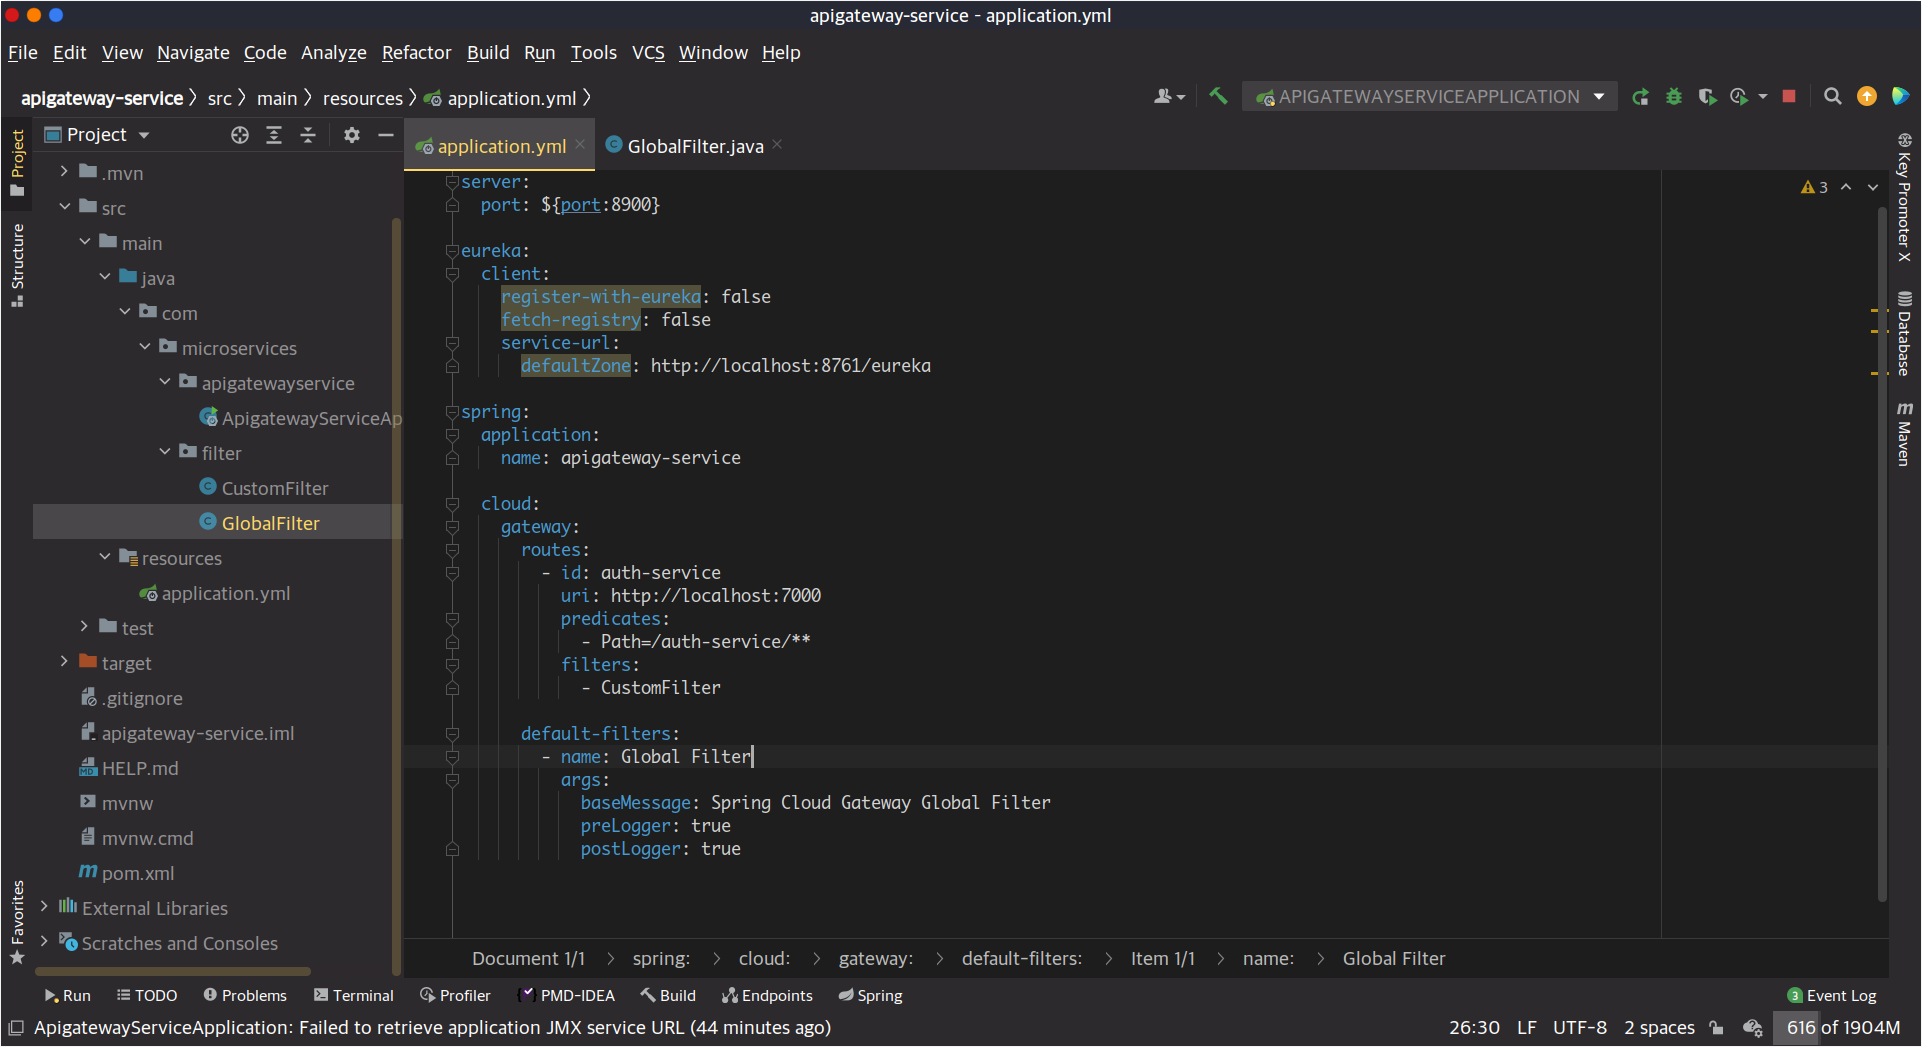Screen dimensions: 1922x1047
Task: Stop the running application via red square
Action: point(1789,97)
